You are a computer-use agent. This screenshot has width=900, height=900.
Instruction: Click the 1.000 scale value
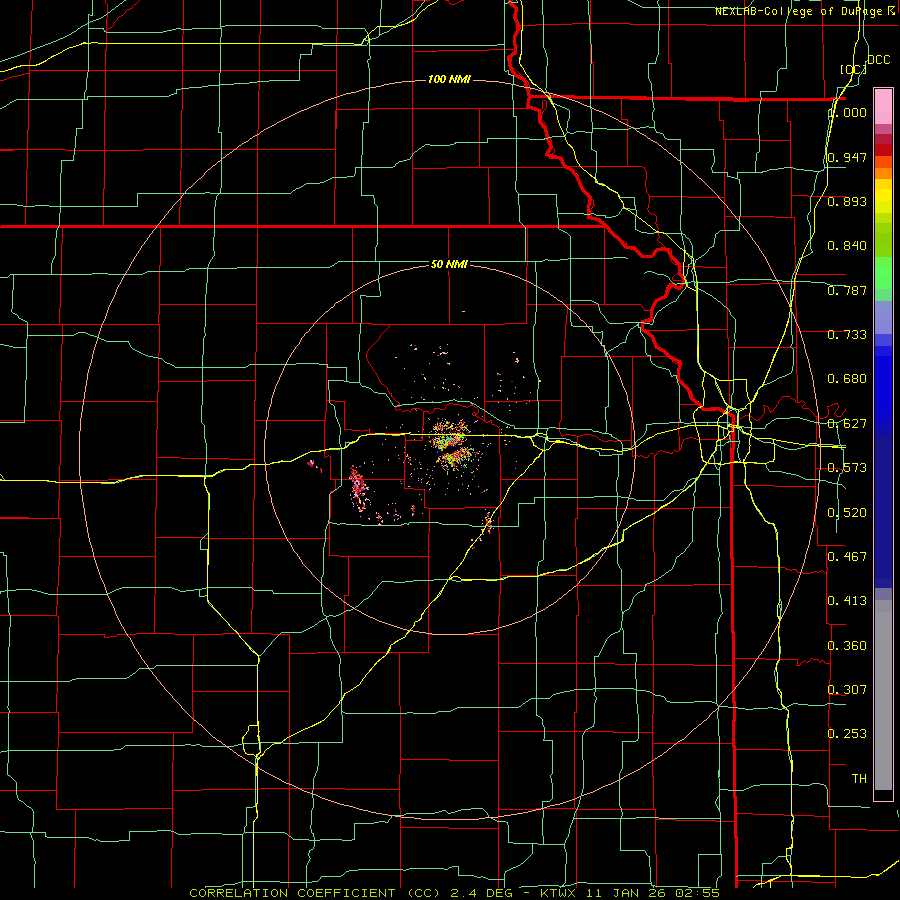(847, 112)
